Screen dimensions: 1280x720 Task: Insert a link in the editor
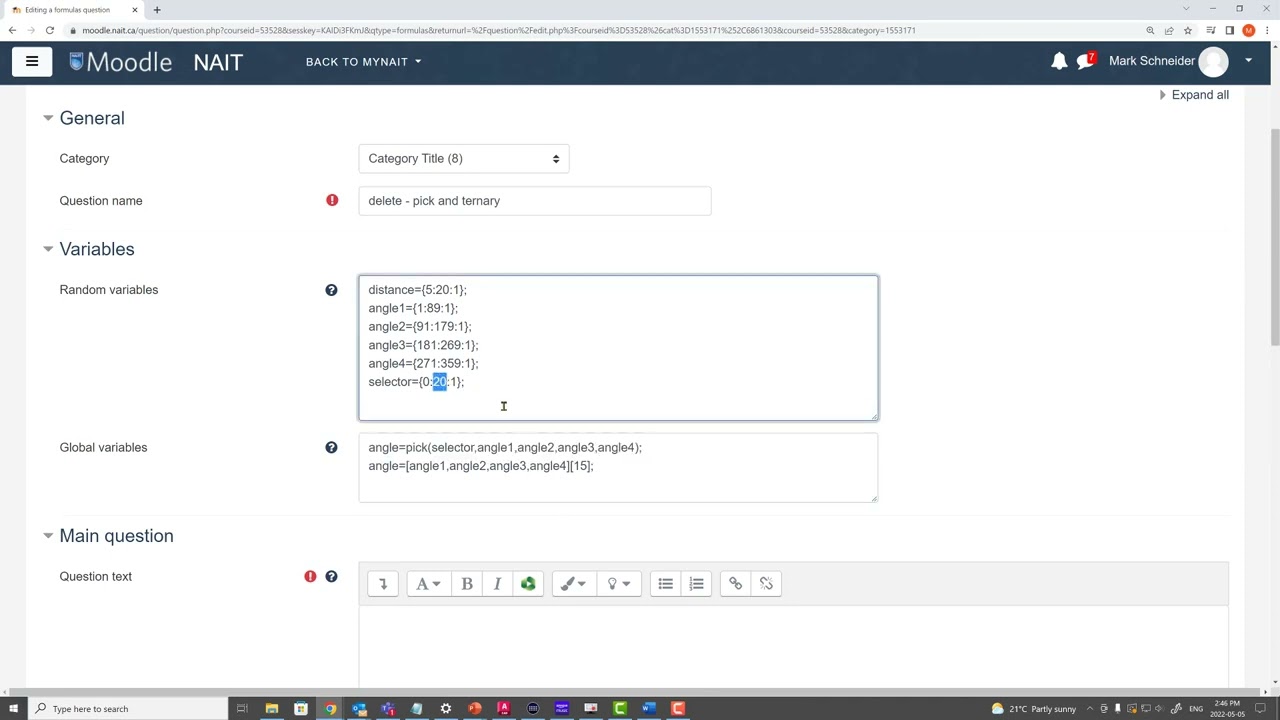point(735,584)
